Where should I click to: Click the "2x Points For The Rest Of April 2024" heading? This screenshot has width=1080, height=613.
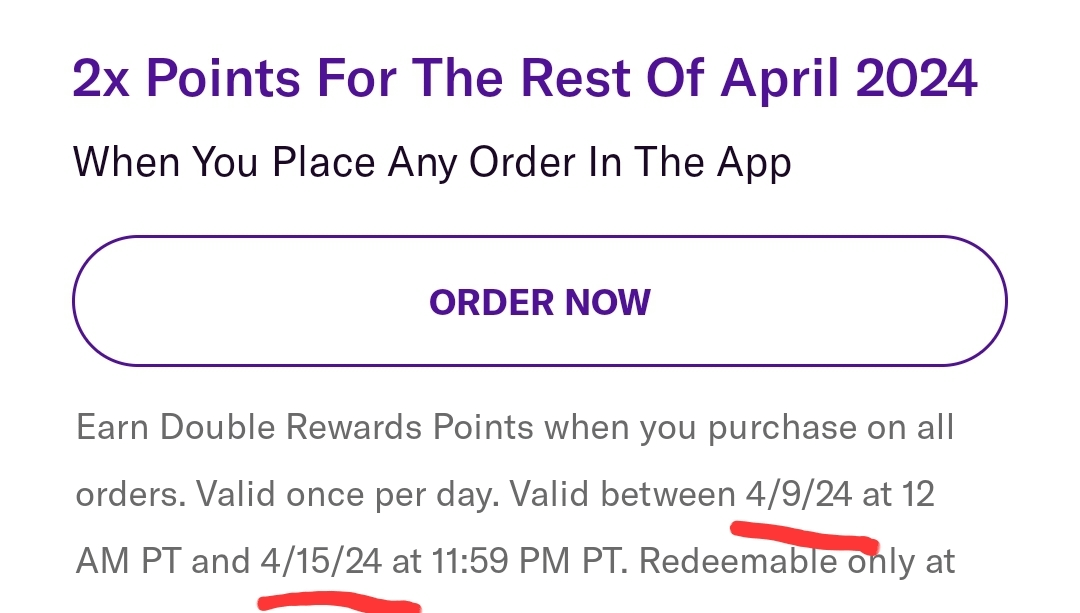pyautogui.click(x=524, y=80)
